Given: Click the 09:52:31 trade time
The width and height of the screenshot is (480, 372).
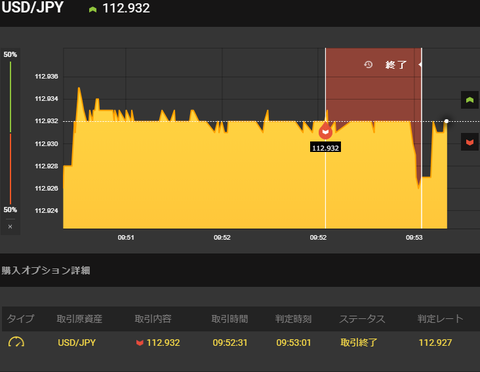Looking at the screenshot, I should [230, 343].
